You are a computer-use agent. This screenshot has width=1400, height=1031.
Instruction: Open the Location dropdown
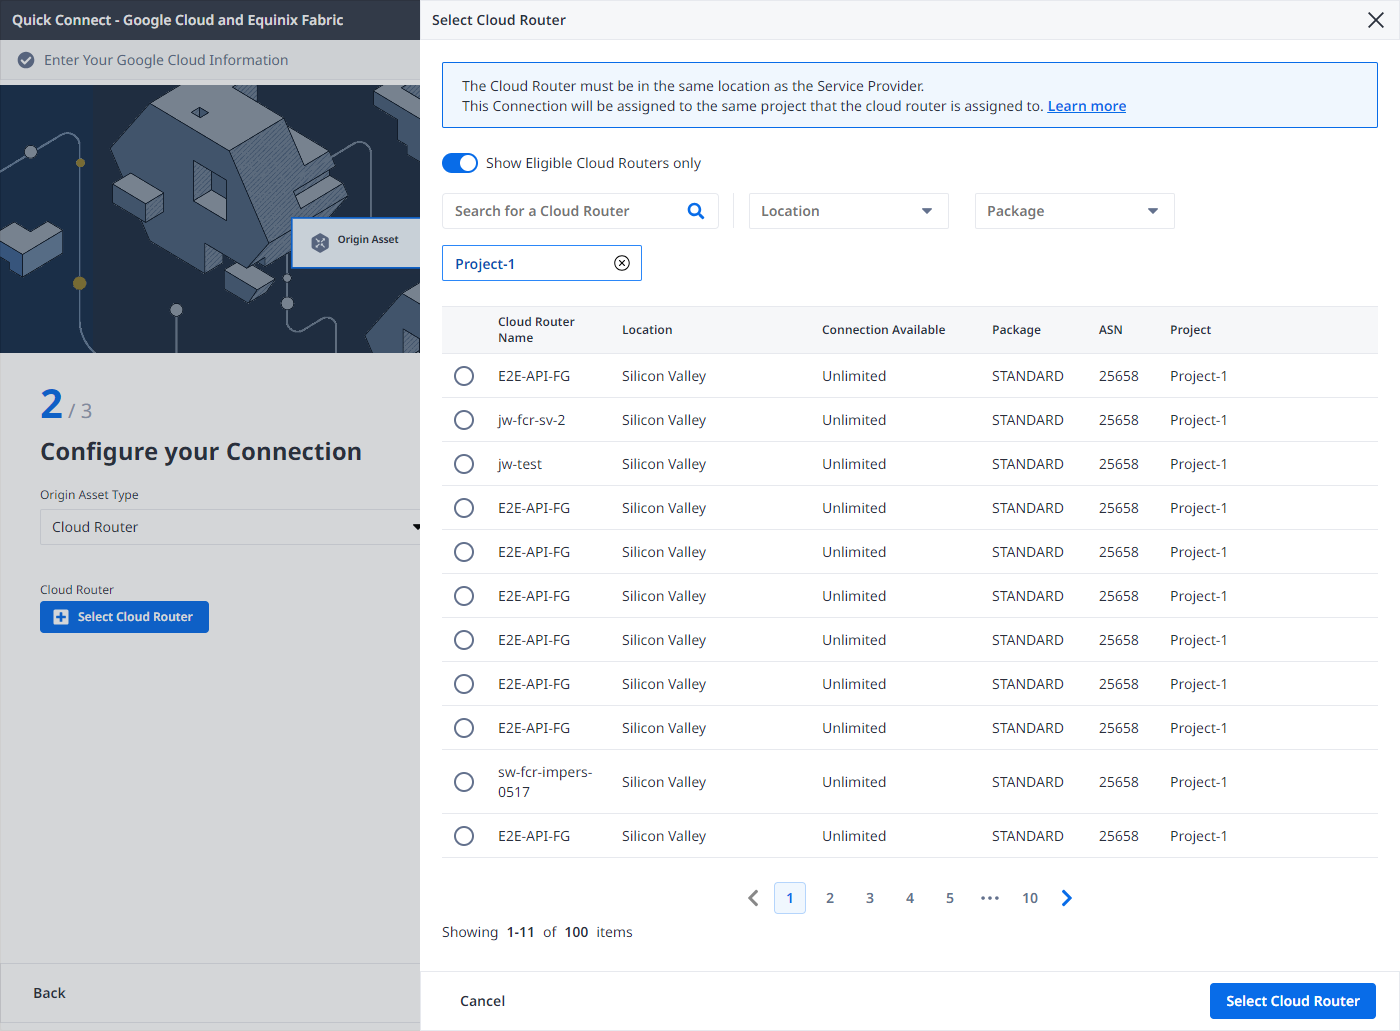pyautogui.click(x=848, y=211)
